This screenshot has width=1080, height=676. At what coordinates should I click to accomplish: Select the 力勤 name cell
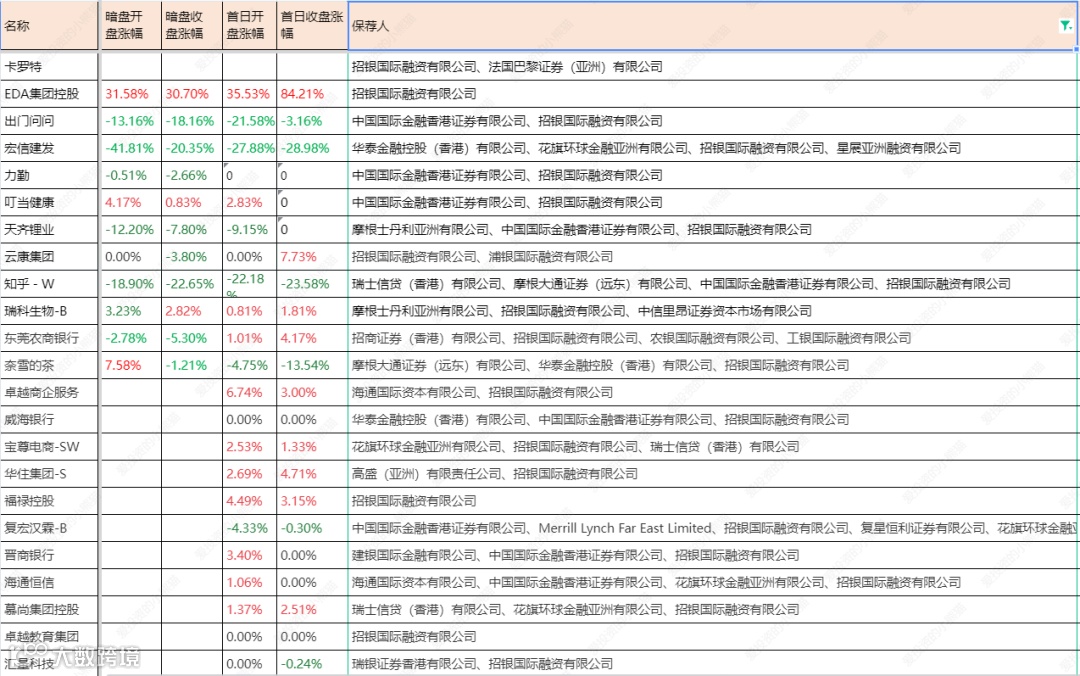tap(50, 175)
